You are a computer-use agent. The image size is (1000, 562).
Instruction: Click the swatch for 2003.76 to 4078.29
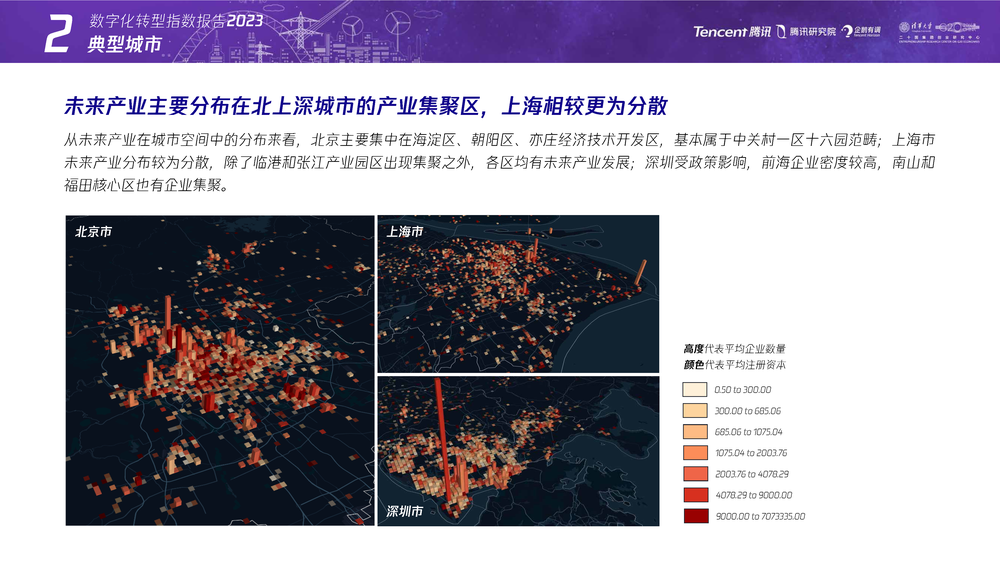click(695, 474)
